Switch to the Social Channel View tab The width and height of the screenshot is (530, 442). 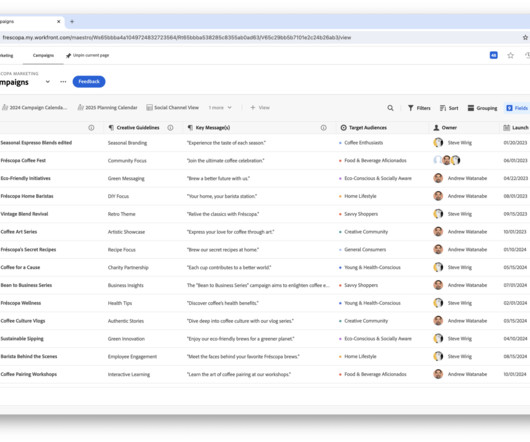click(x=172, y=108)
